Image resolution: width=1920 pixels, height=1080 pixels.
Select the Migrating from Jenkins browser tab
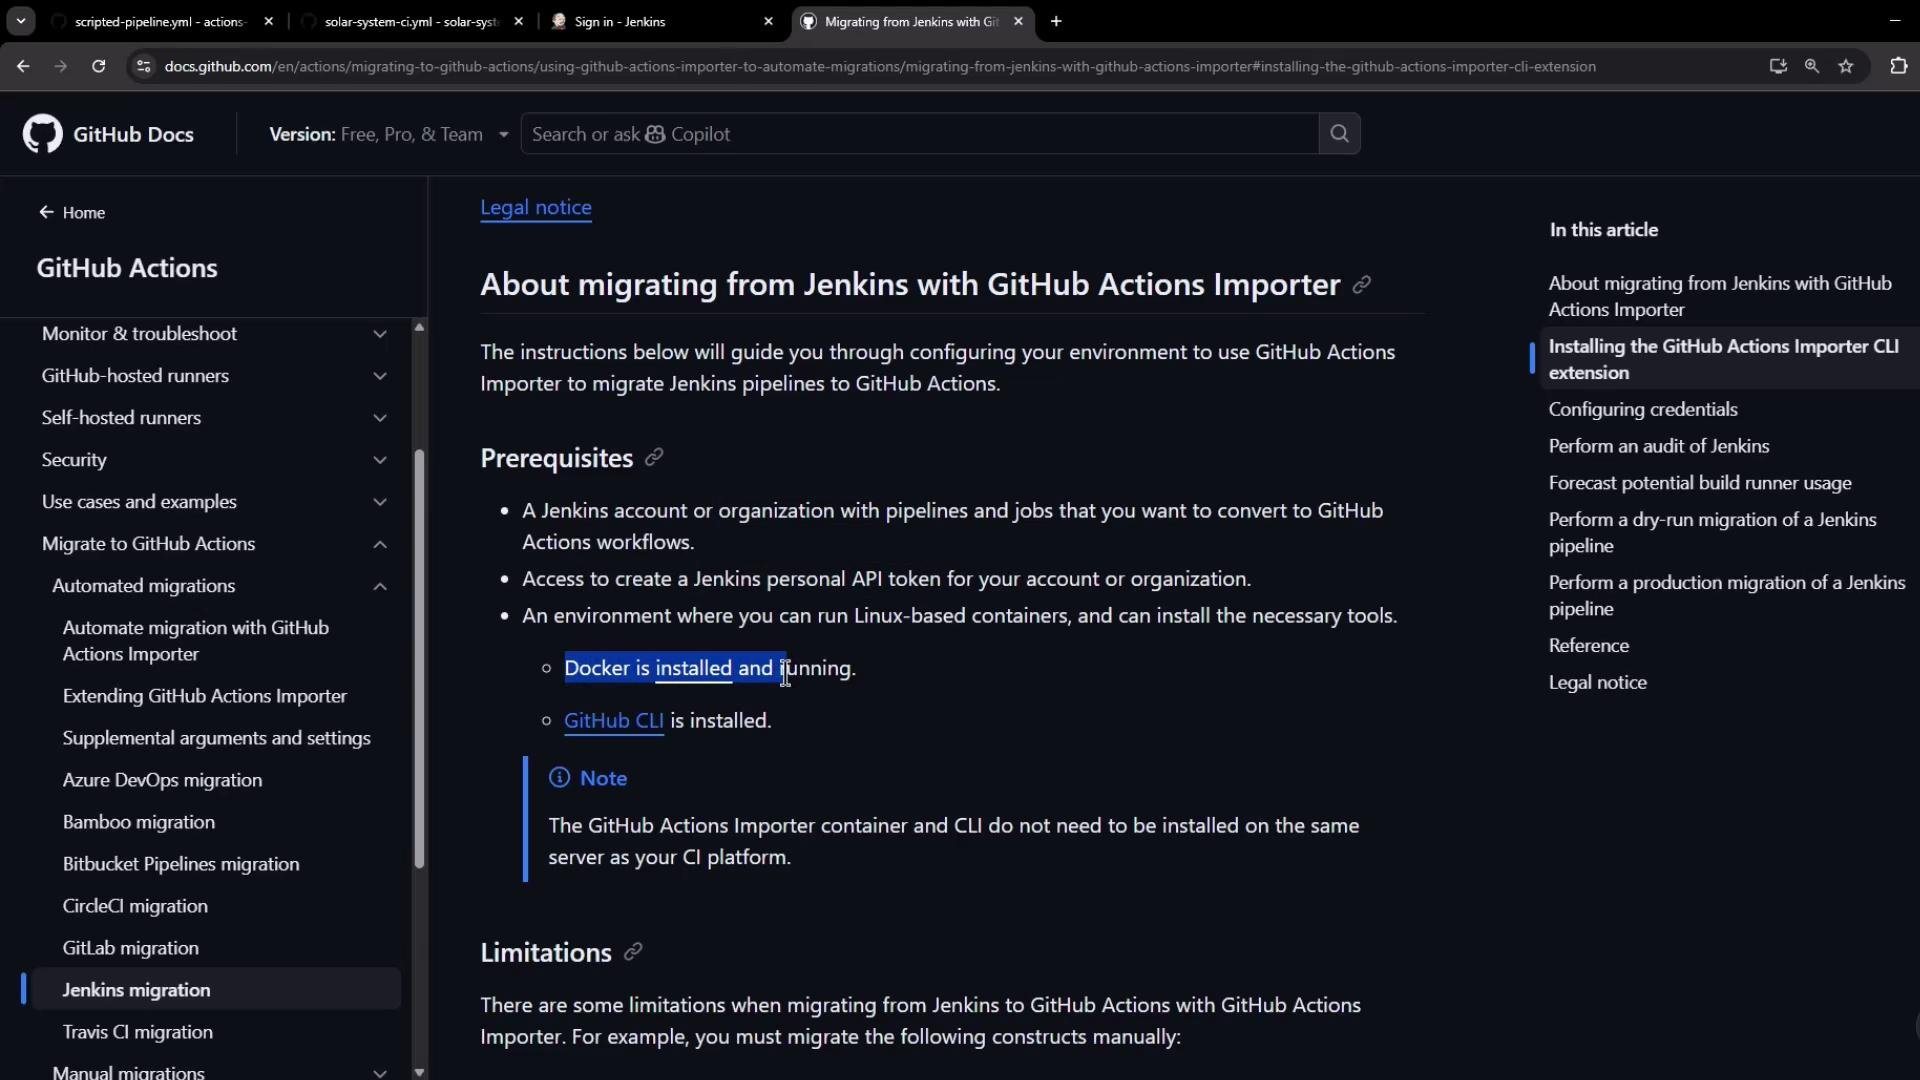(x=910, y=21)
